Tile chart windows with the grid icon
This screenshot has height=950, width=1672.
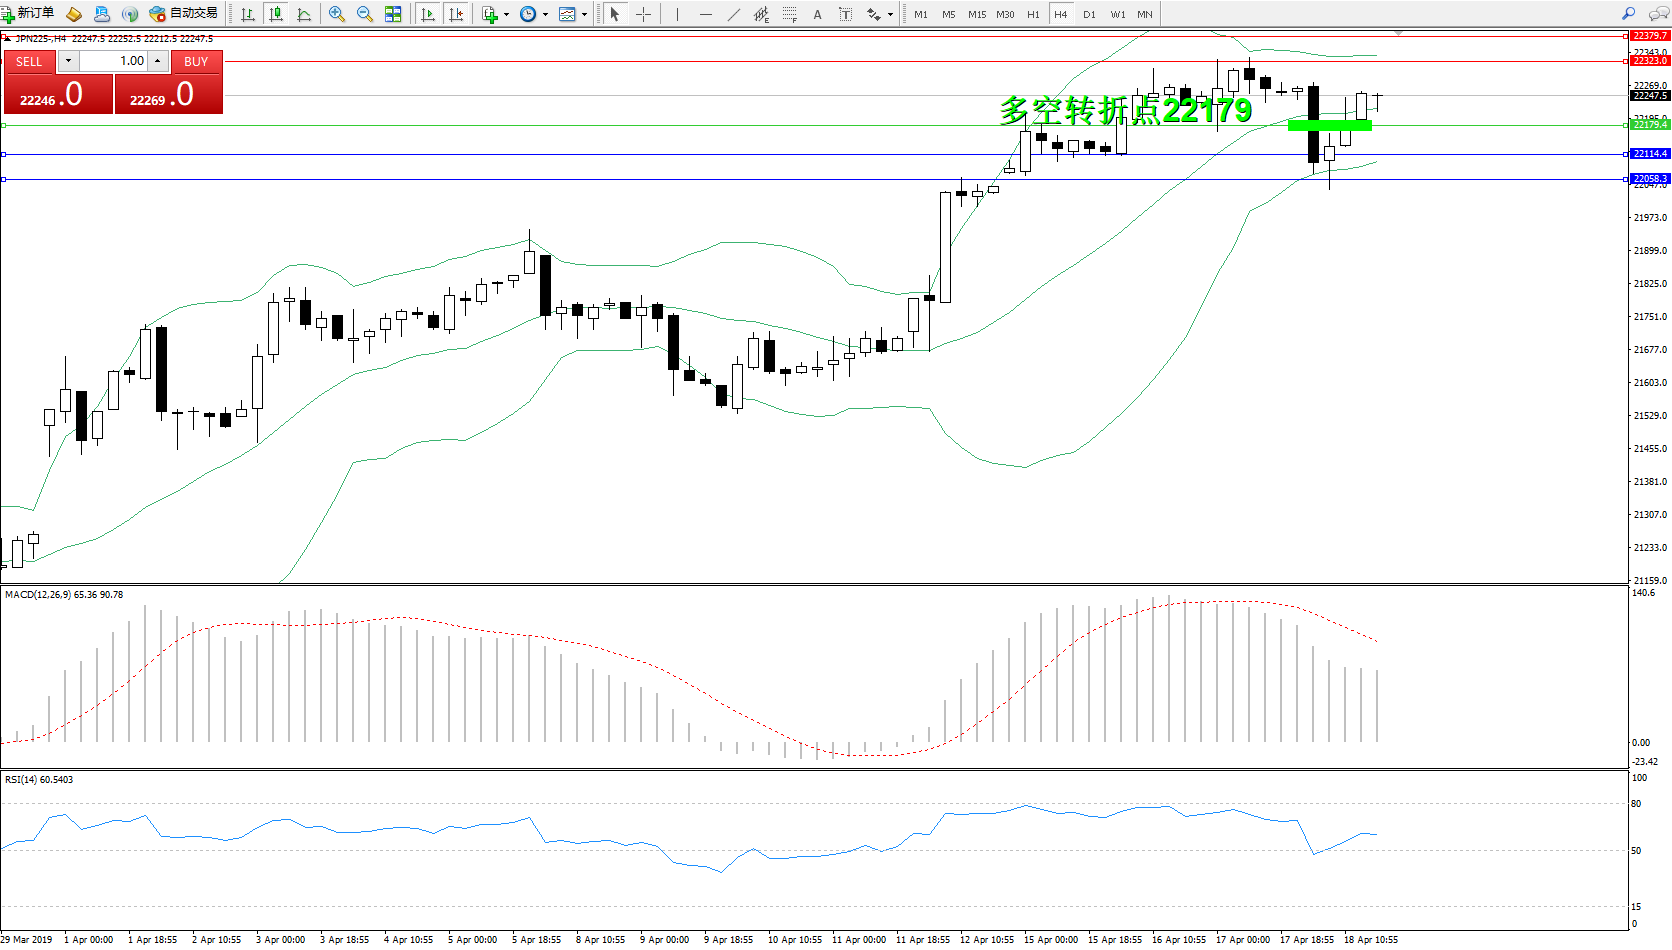tap(393, 14)
